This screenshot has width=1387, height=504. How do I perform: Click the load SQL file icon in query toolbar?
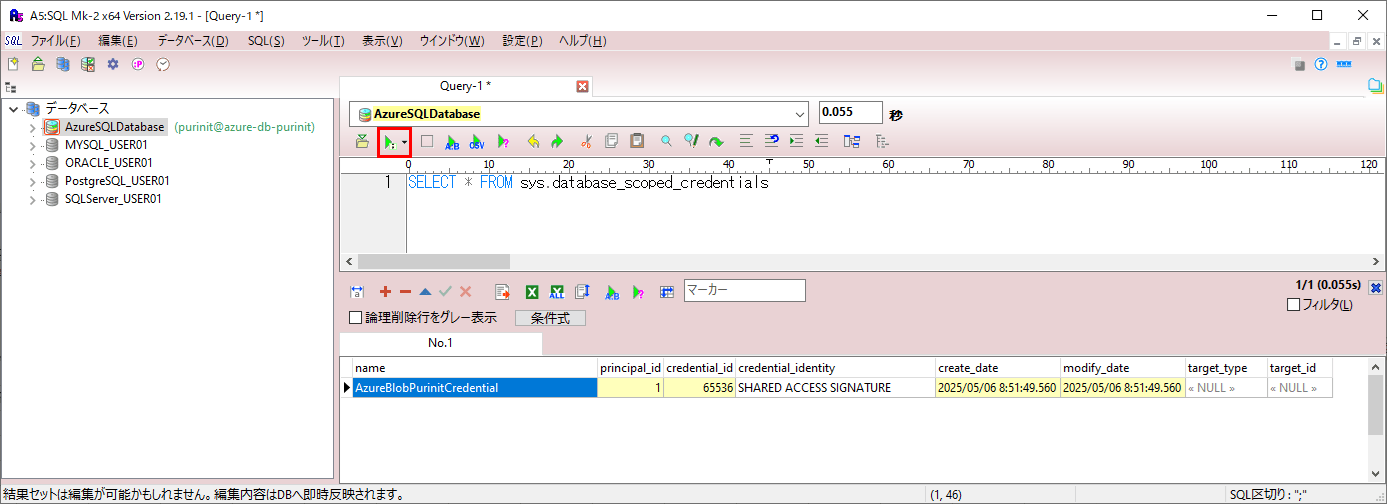click(x=362, y=142)
